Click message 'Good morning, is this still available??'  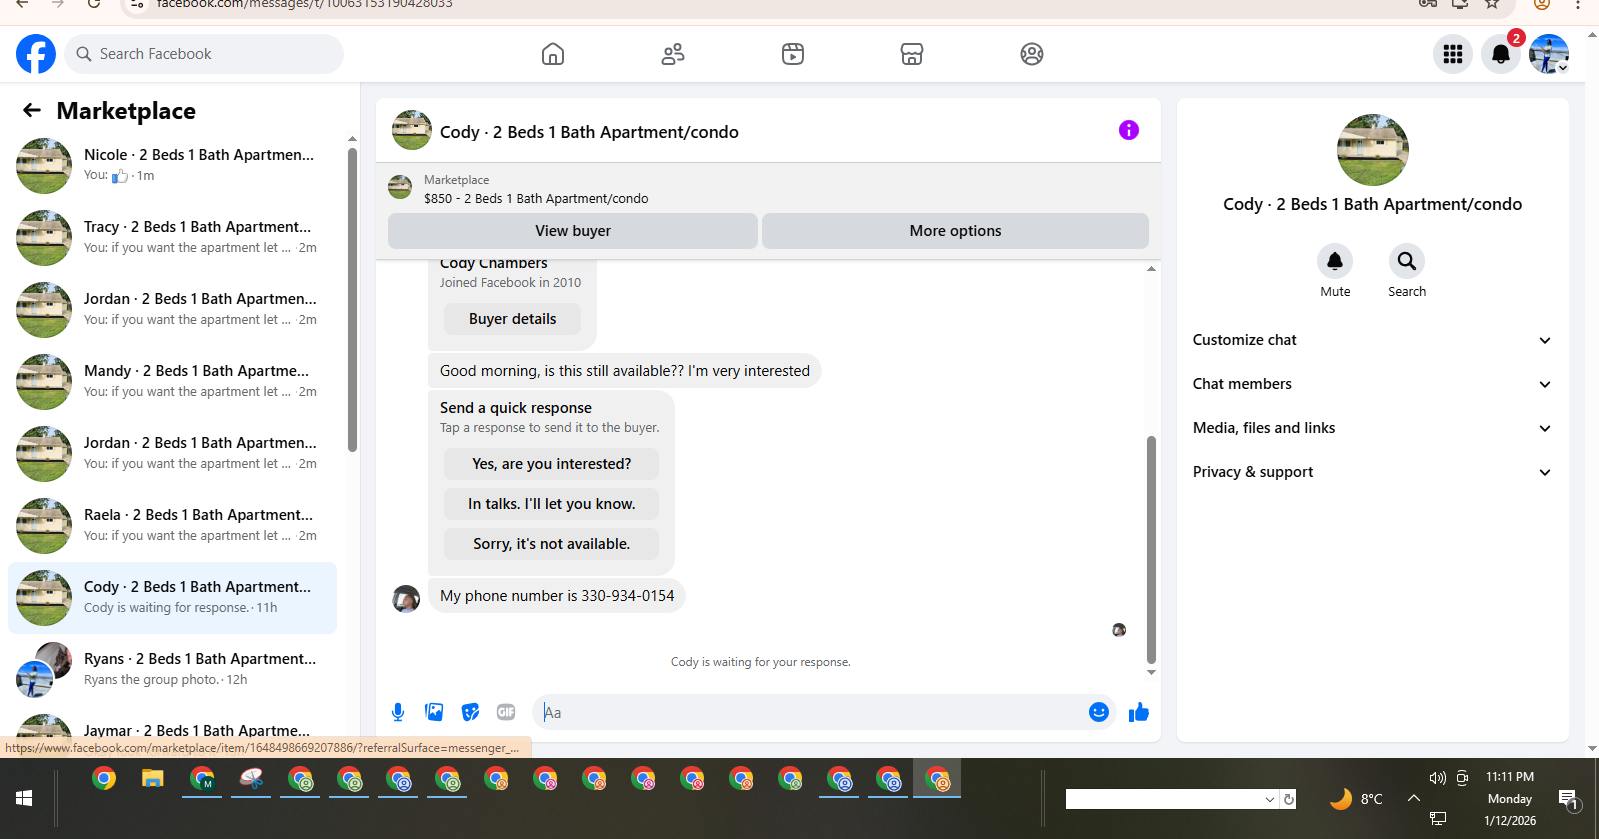point(624,371)
